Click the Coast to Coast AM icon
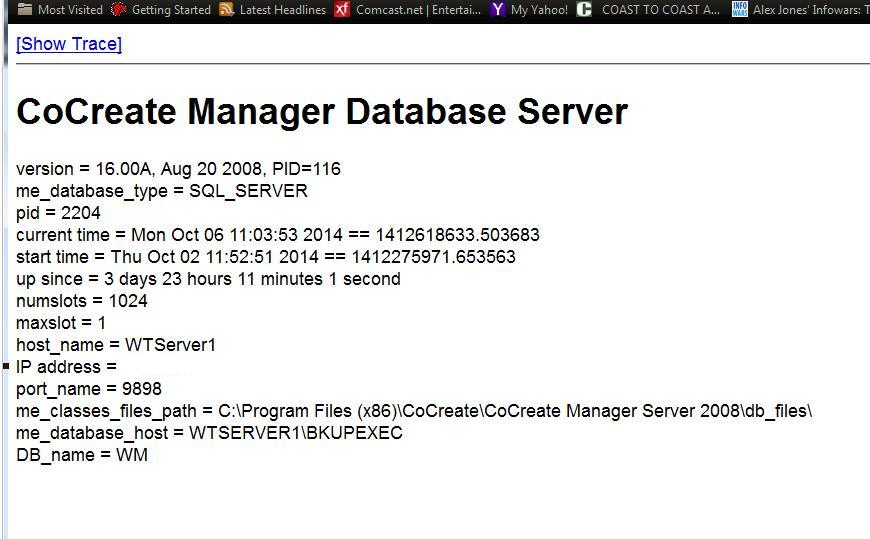This screenshot has width=870, height=539. tap(584, 9)
